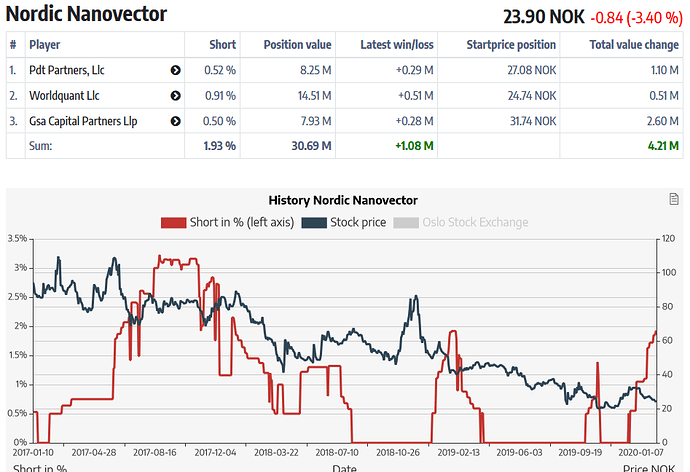The width and height of the screenshot is (690, 472).
Task: Select the 14.51 M position value
Action: 315,96
